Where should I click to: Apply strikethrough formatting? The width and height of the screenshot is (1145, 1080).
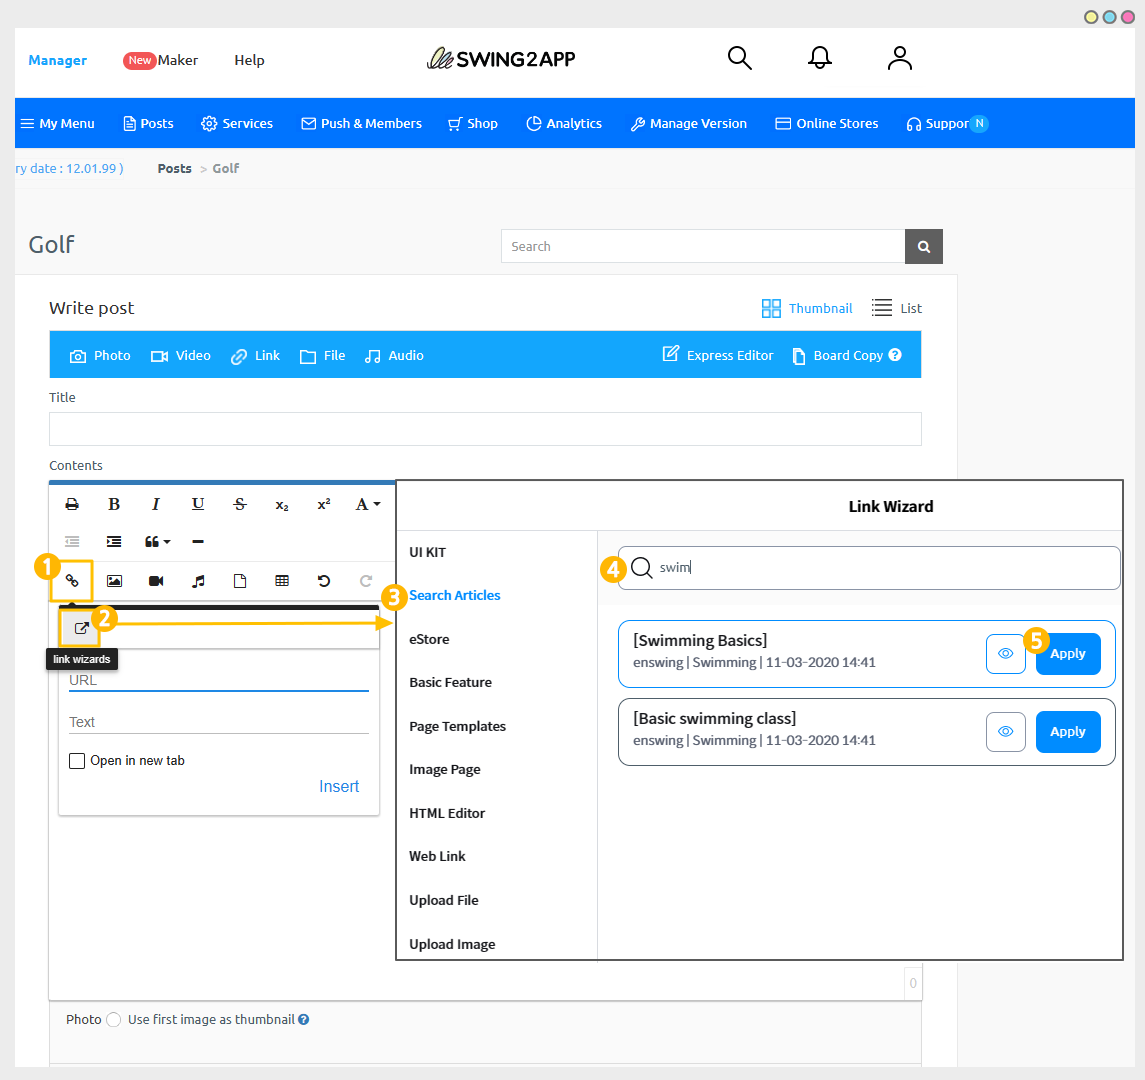tap(240, 504)
